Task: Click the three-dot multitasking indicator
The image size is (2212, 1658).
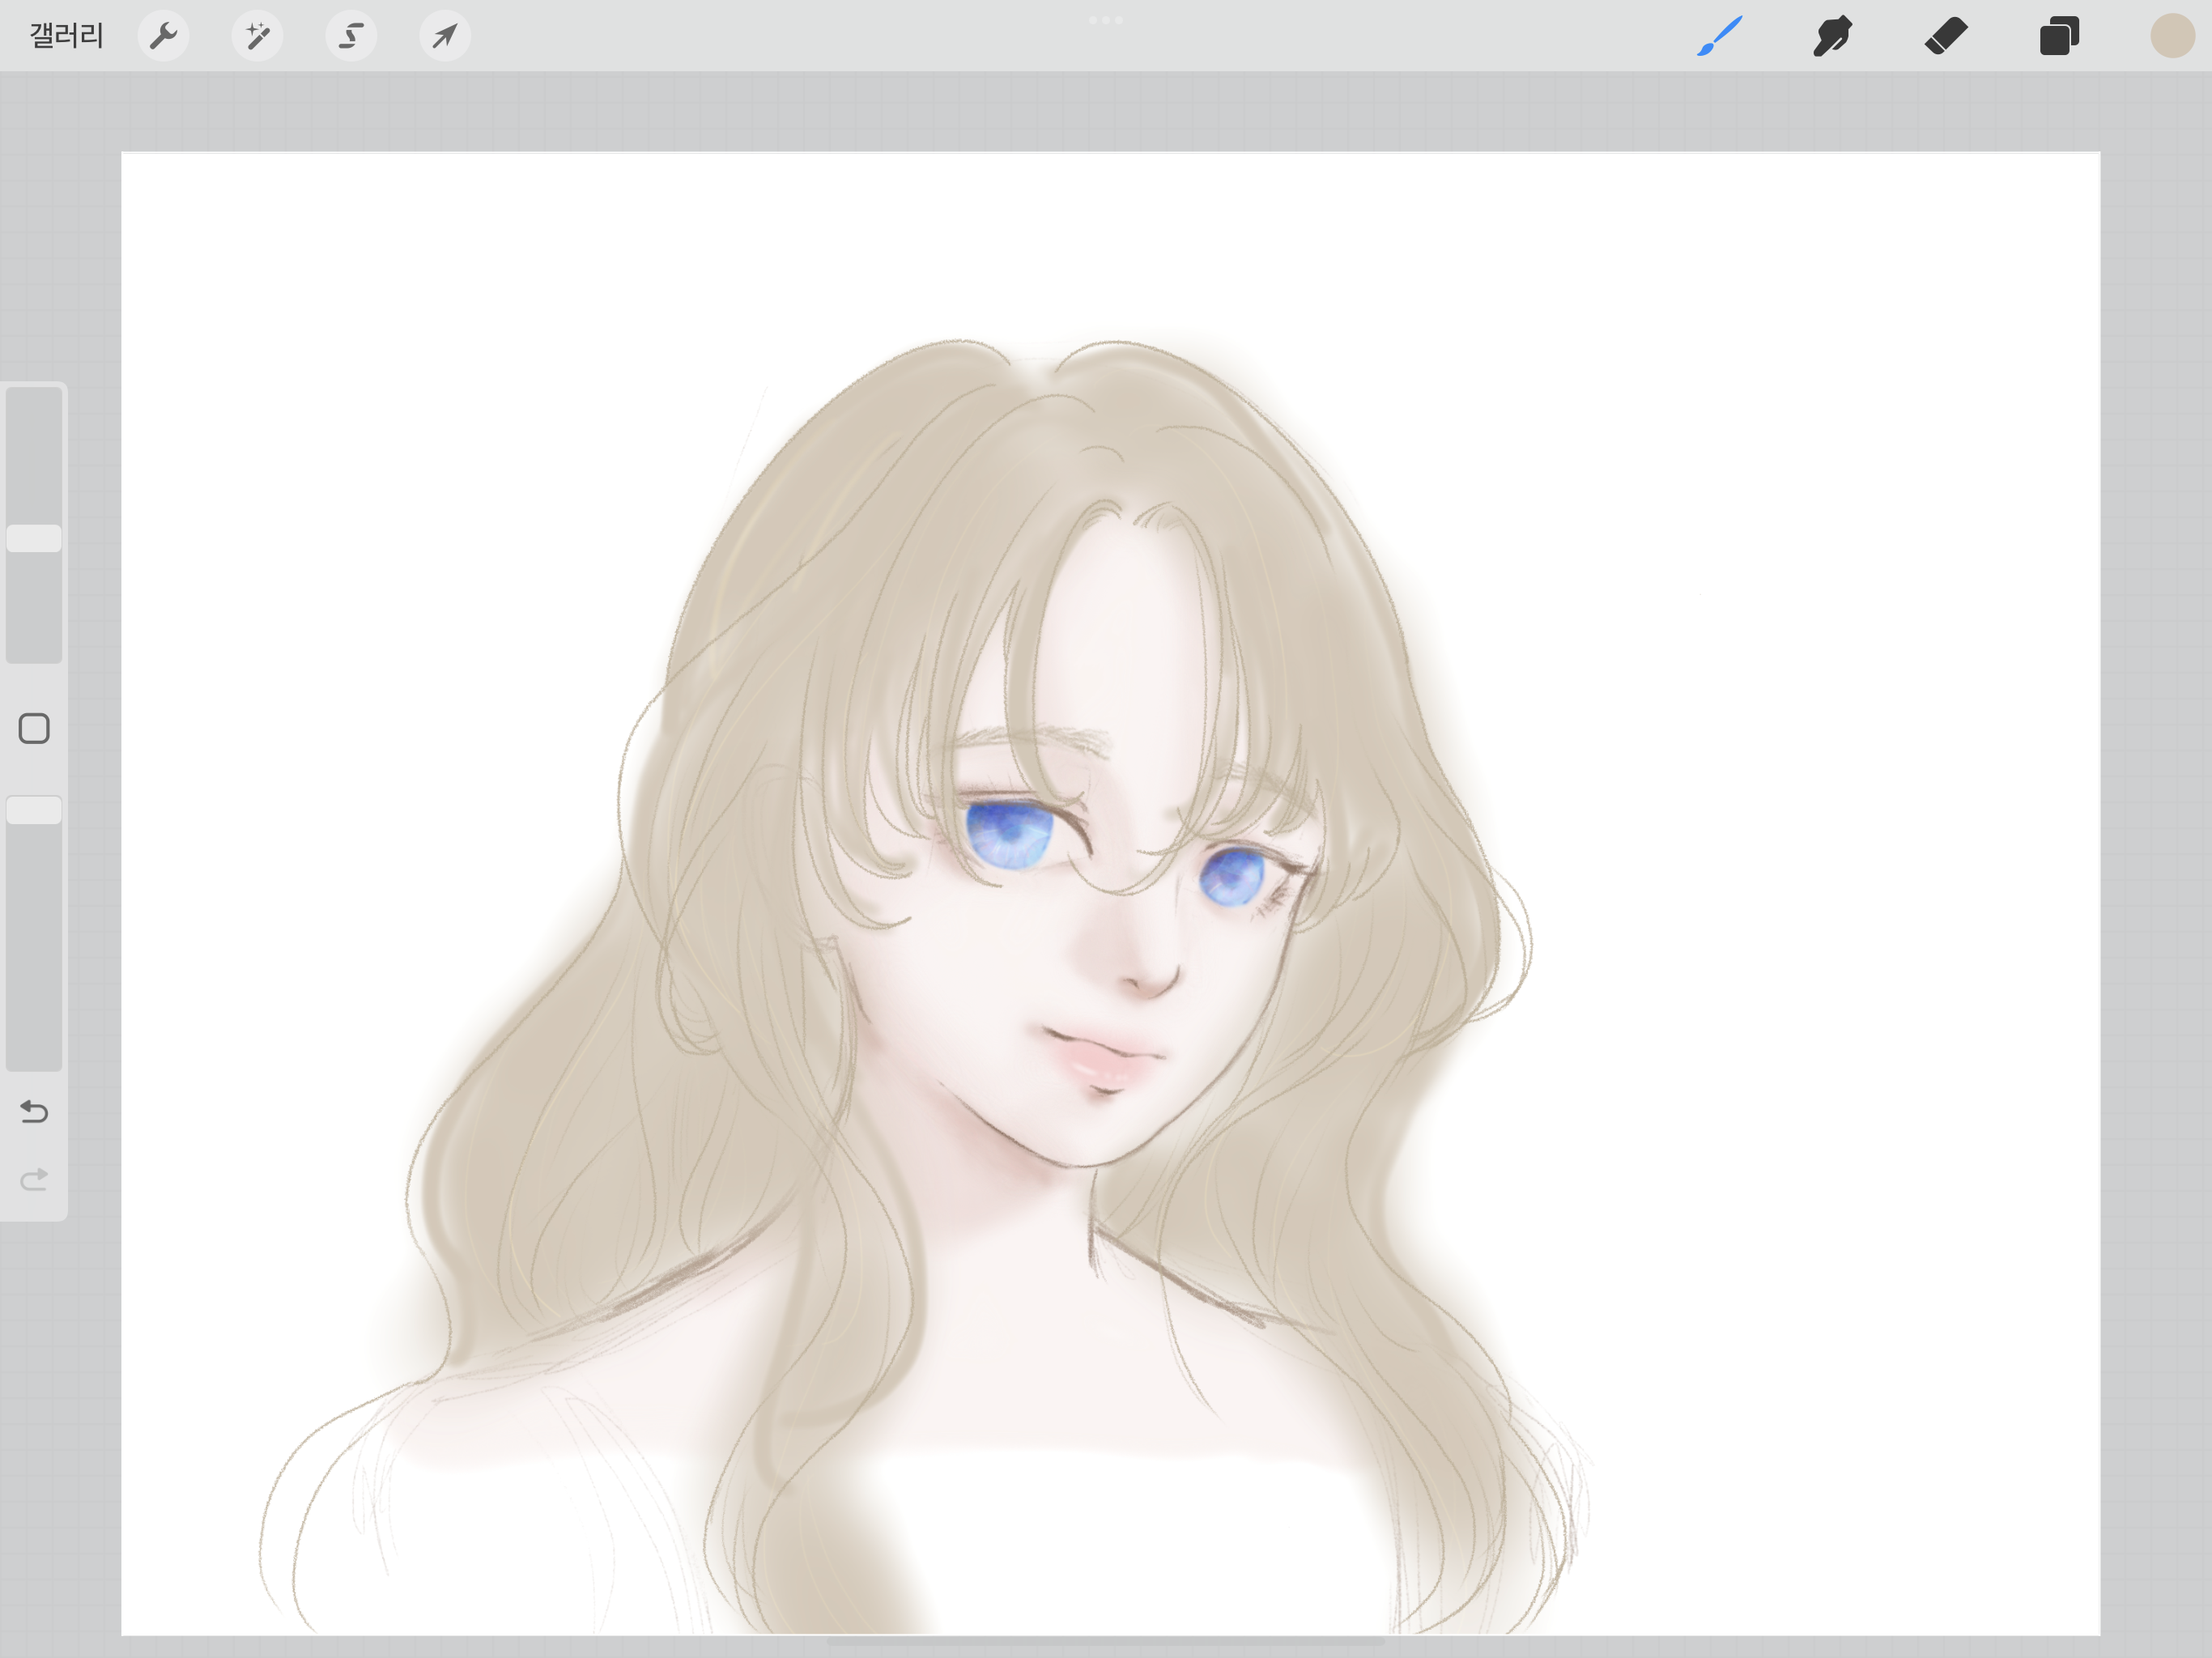Action: pos(1105,20)
